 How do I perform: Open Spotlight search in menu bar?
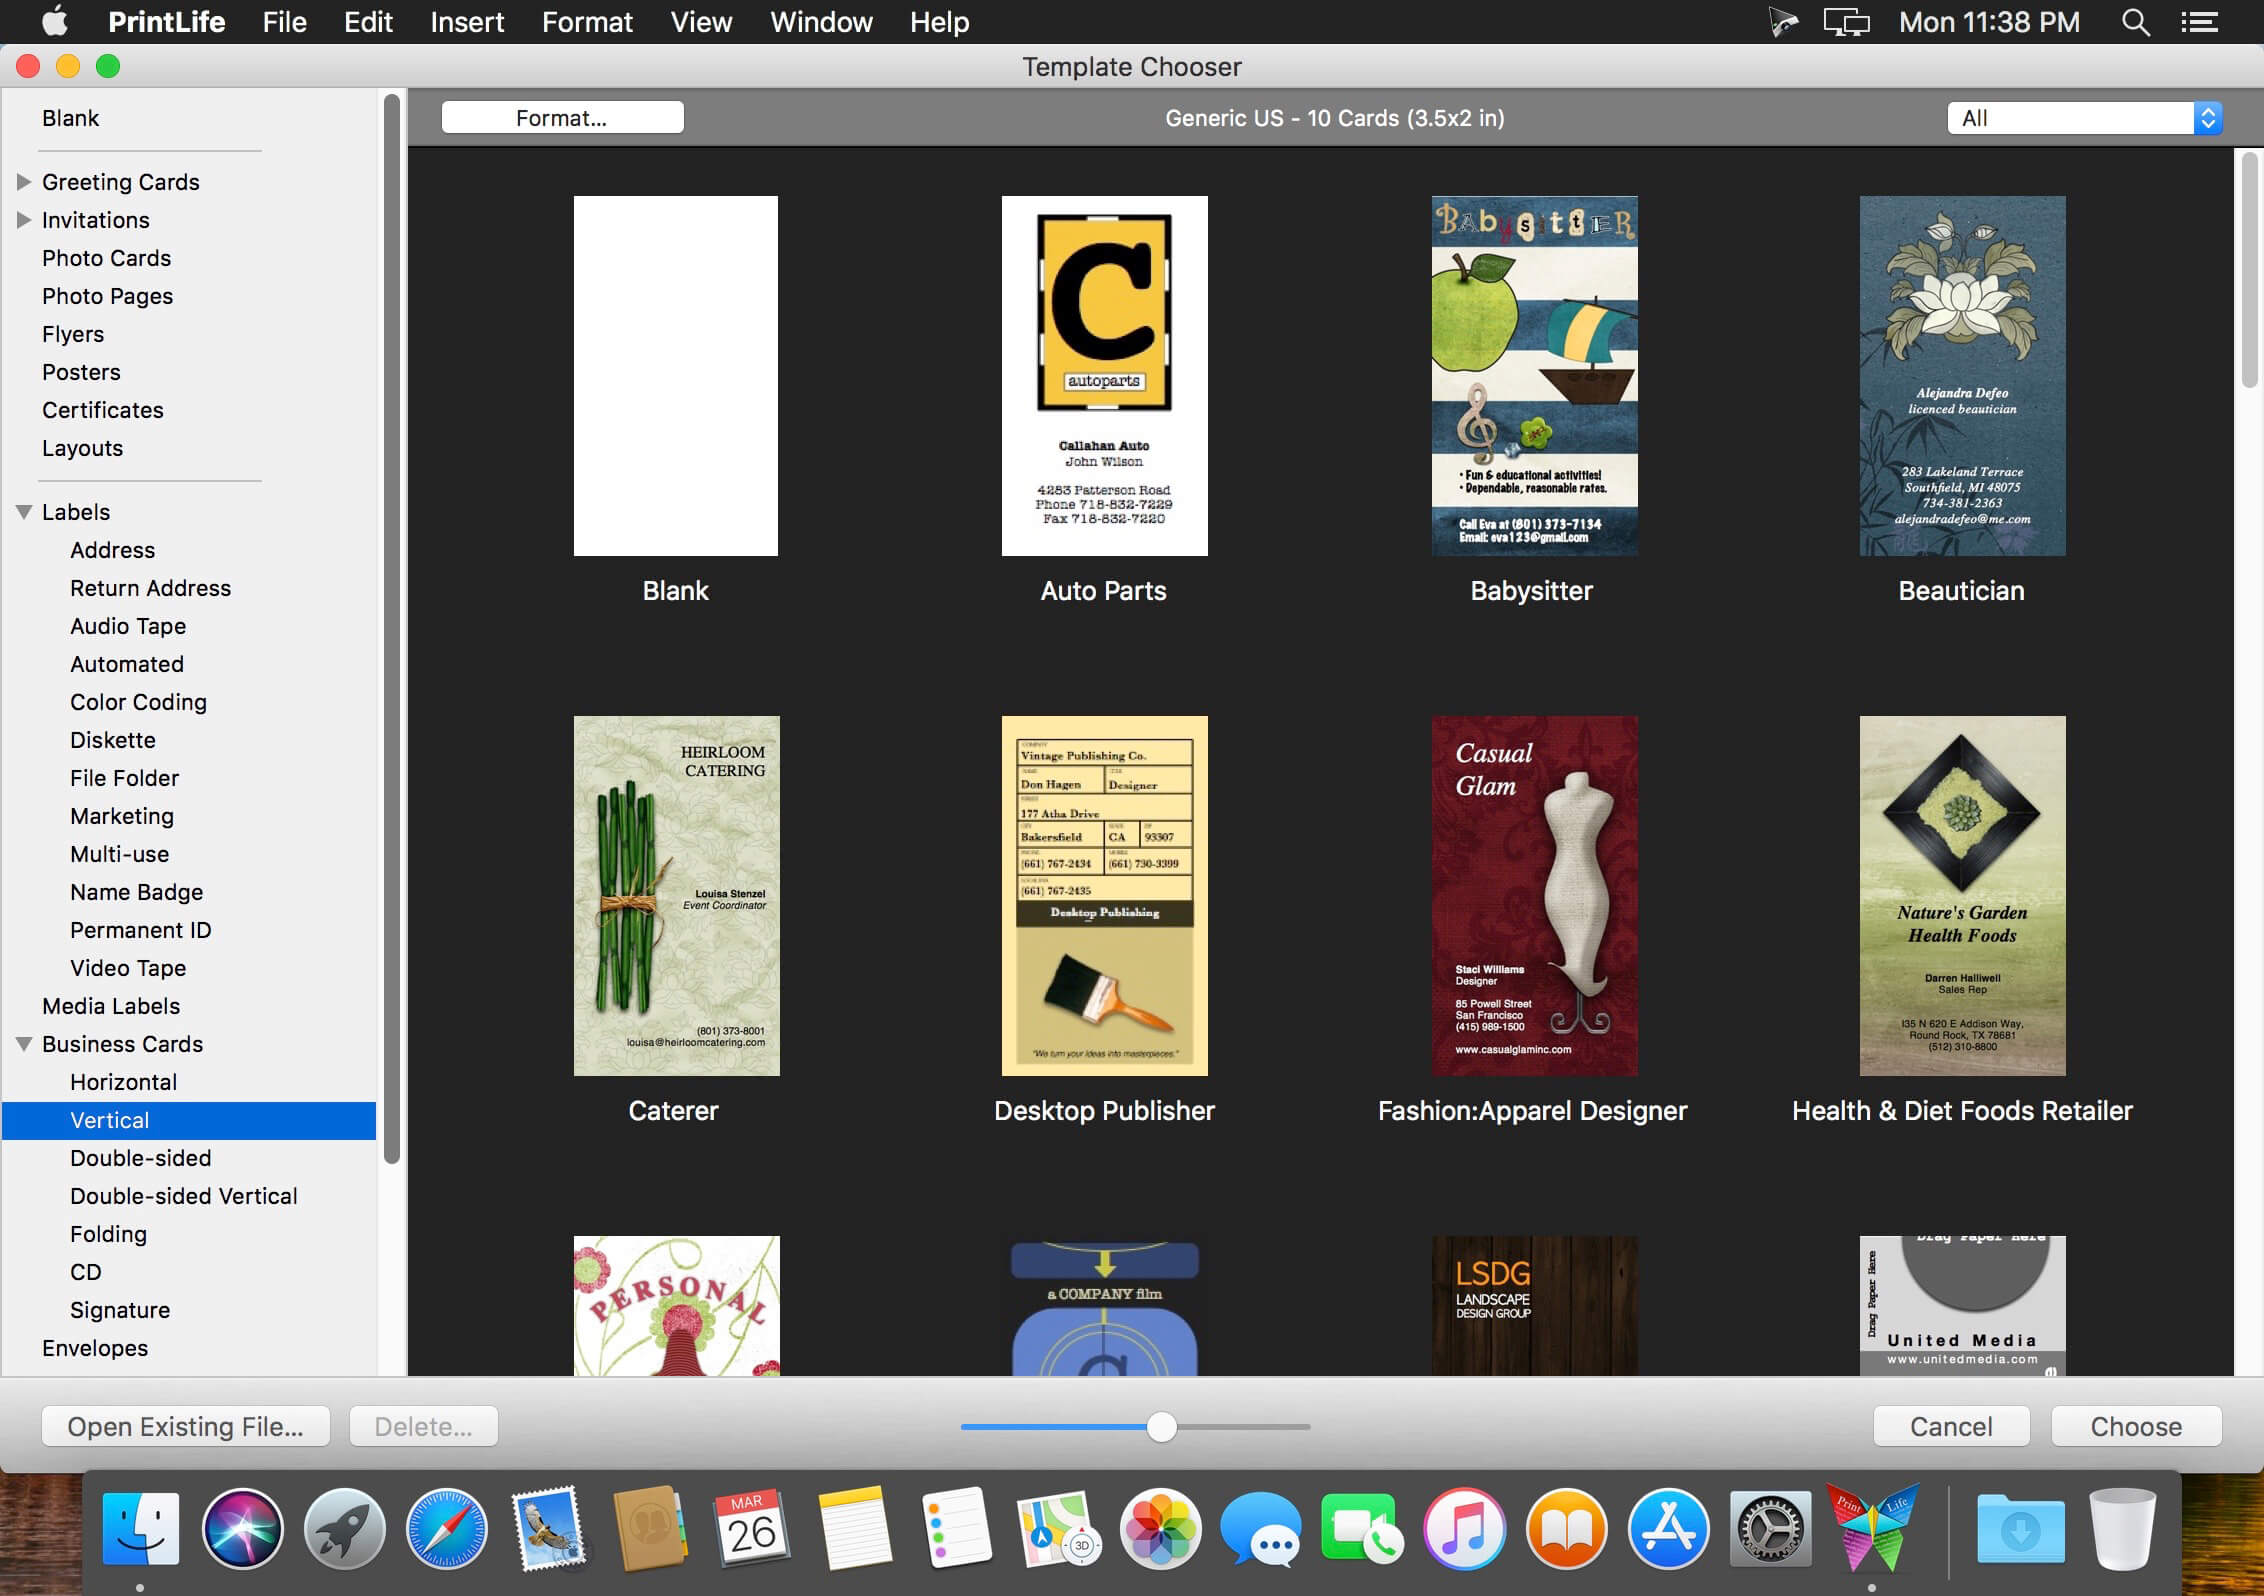[2135, 22]
